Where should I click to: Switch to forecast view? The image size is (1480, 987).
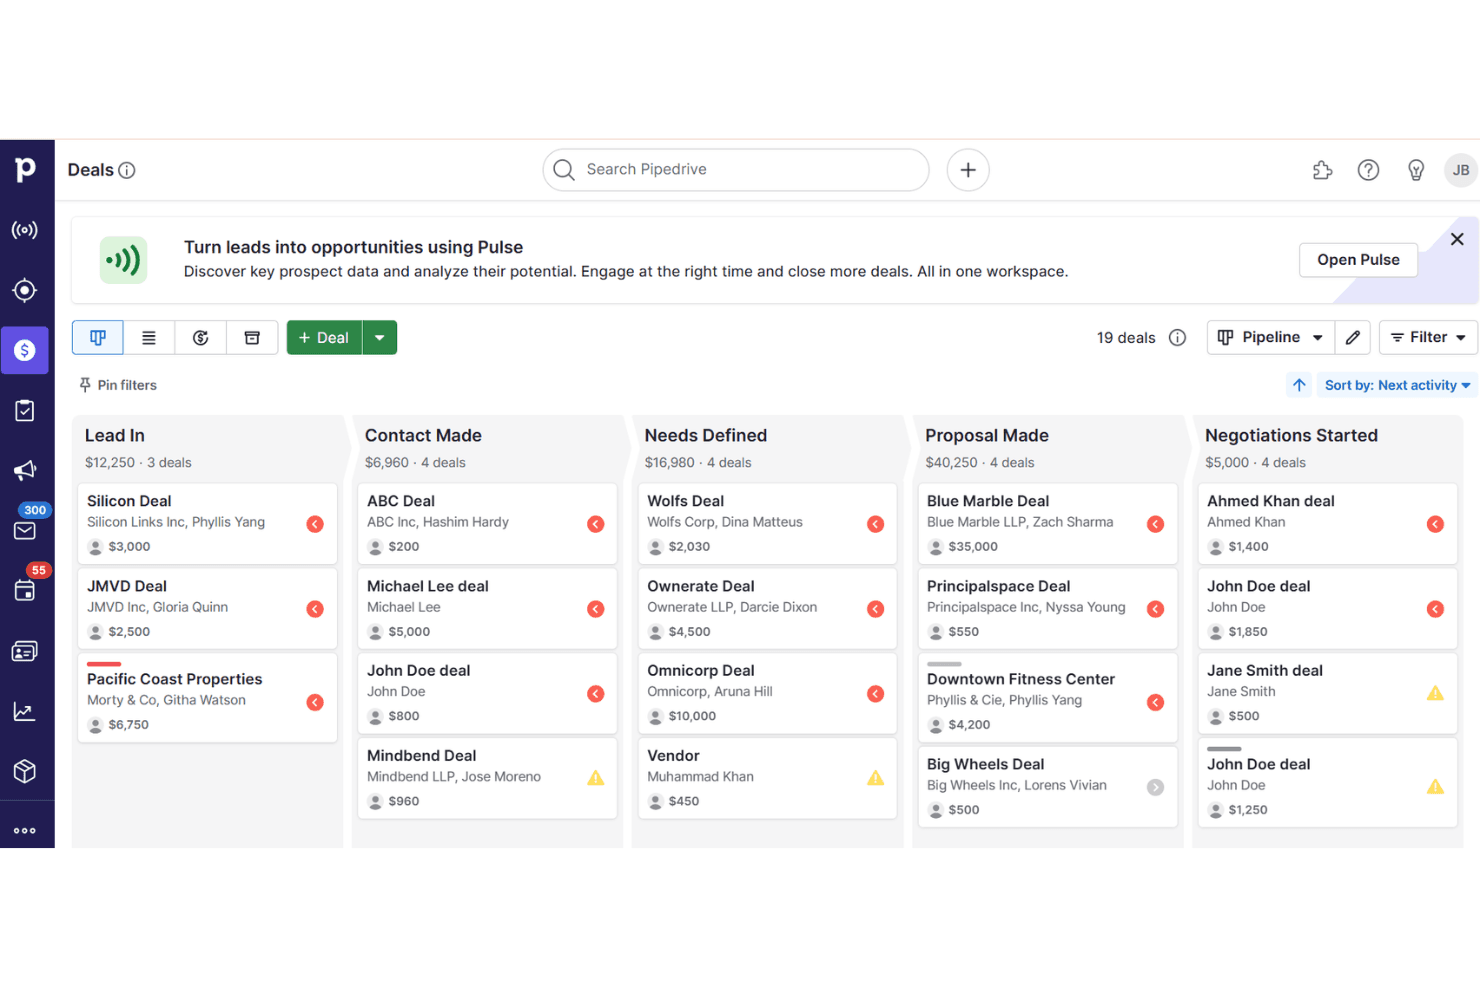(x=201, y=338)
